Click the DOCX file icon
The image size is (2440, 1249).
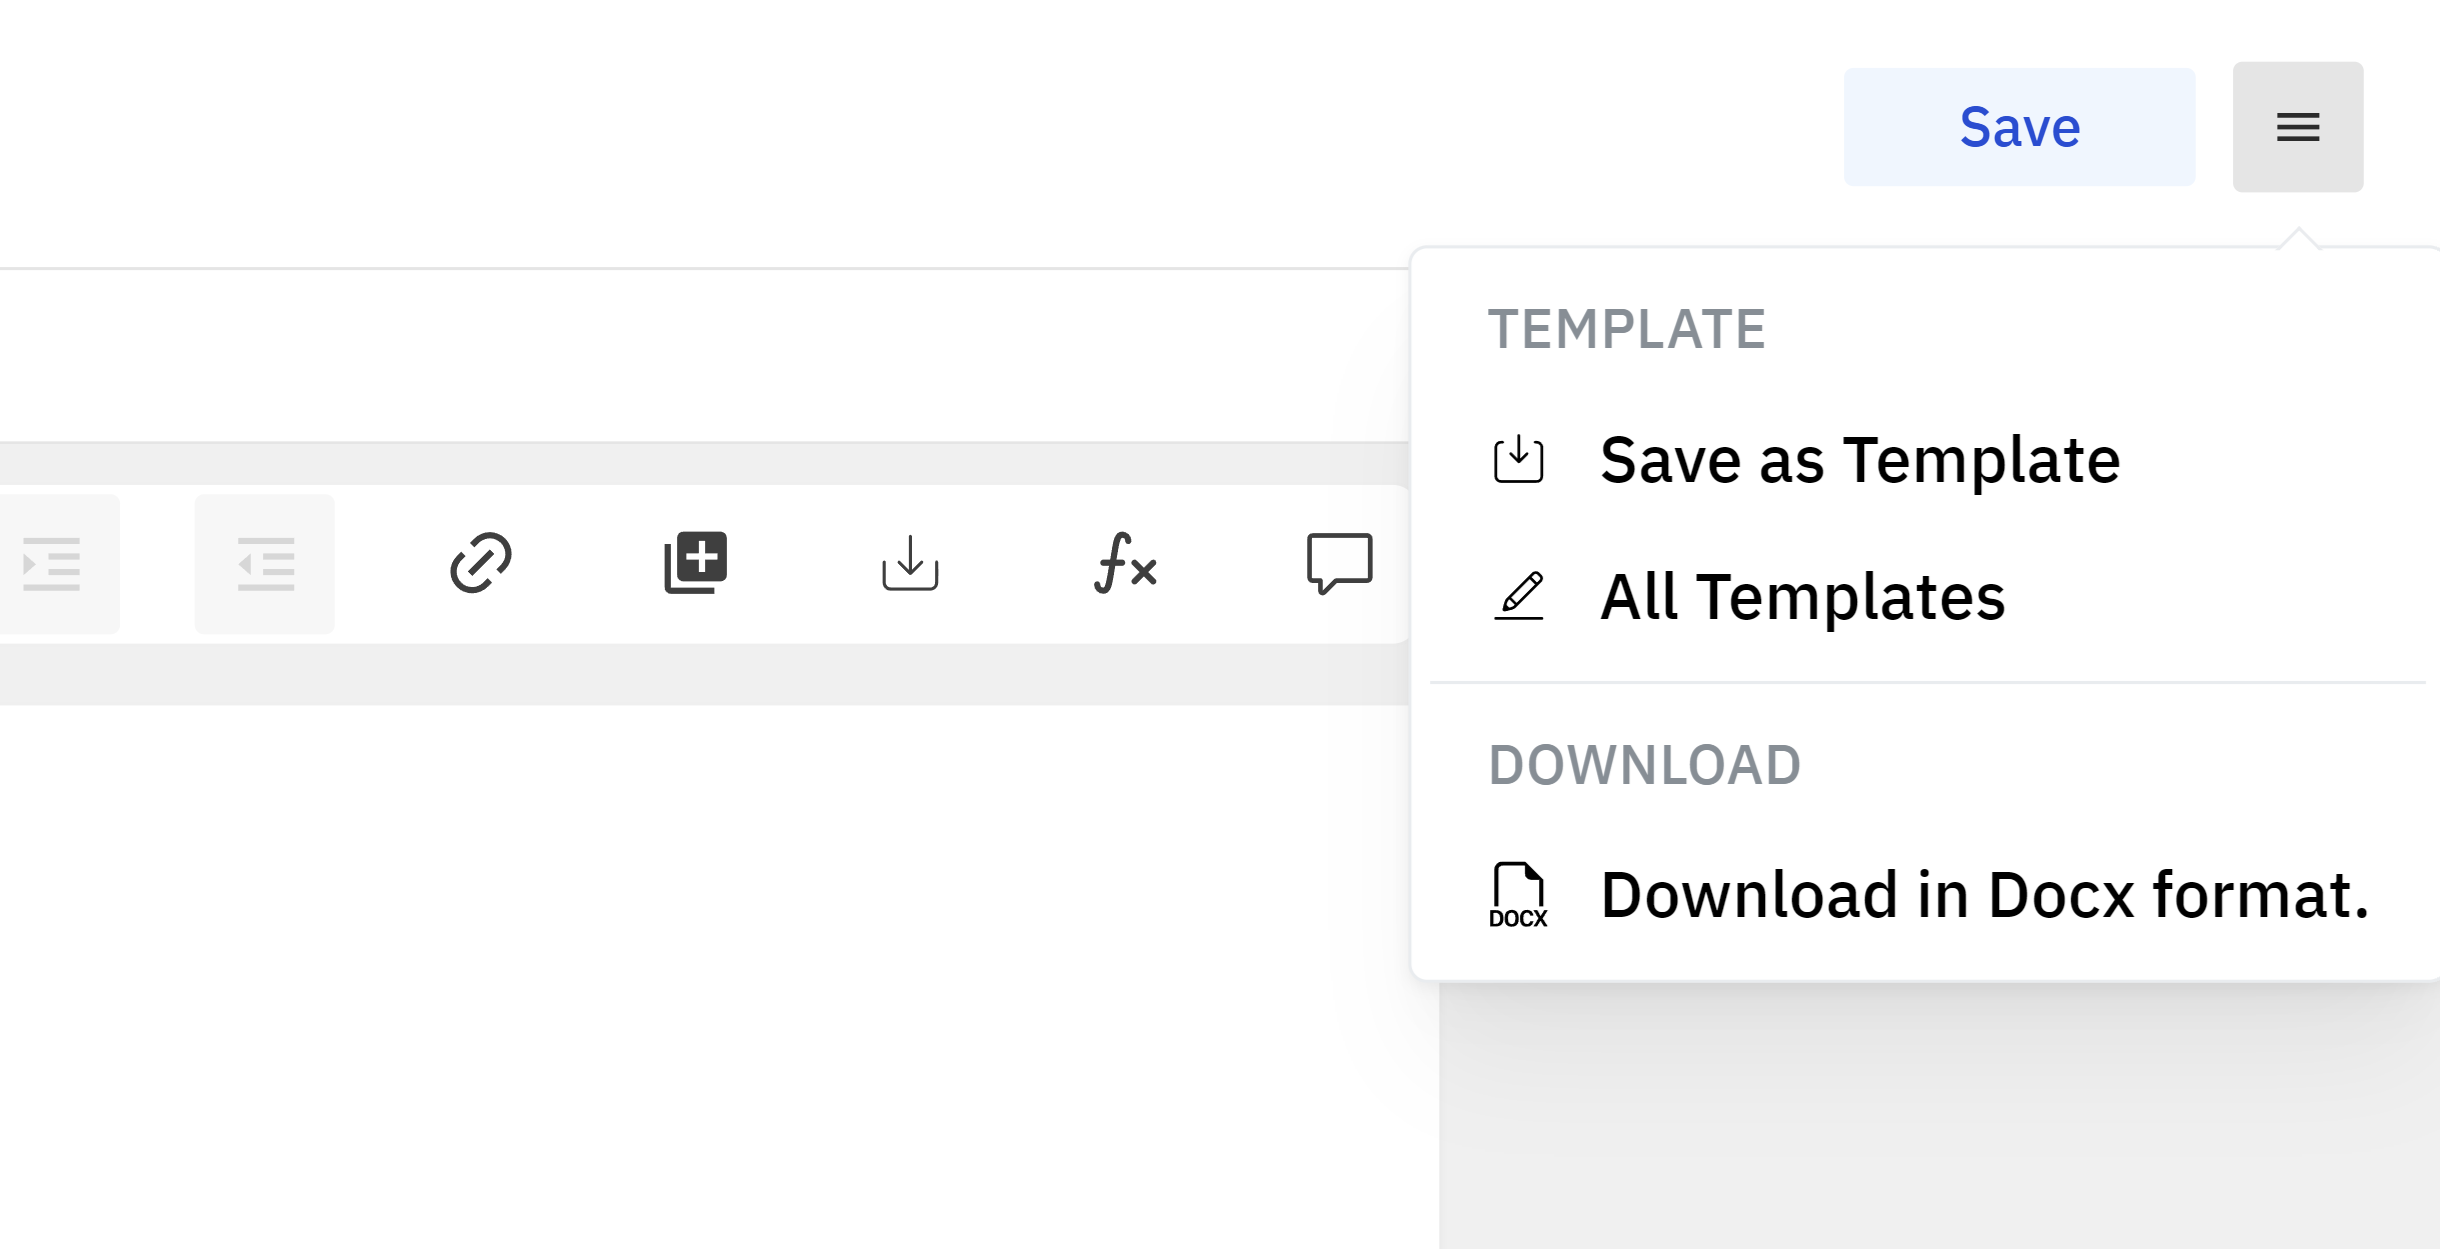(x=1518, y=895)
